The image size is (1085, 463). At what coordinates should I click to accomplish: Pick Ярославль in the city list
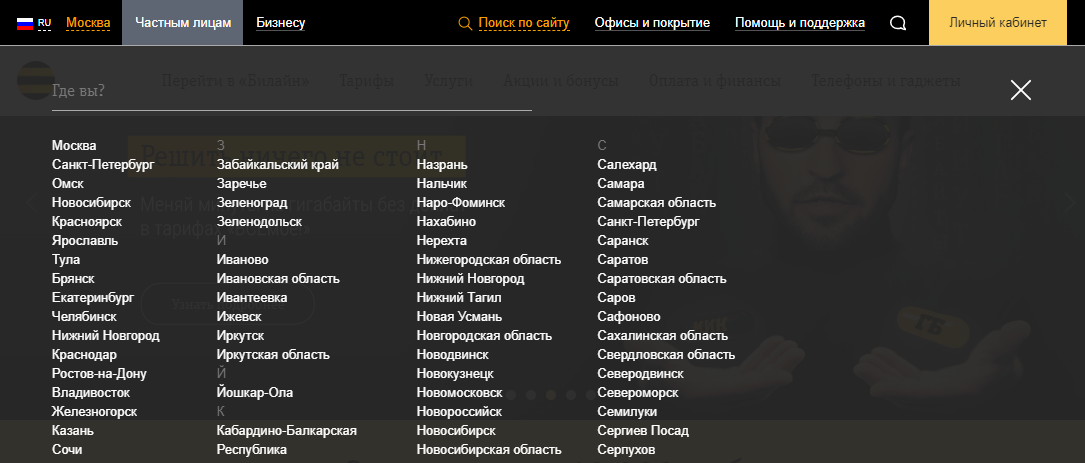point(84,241)
